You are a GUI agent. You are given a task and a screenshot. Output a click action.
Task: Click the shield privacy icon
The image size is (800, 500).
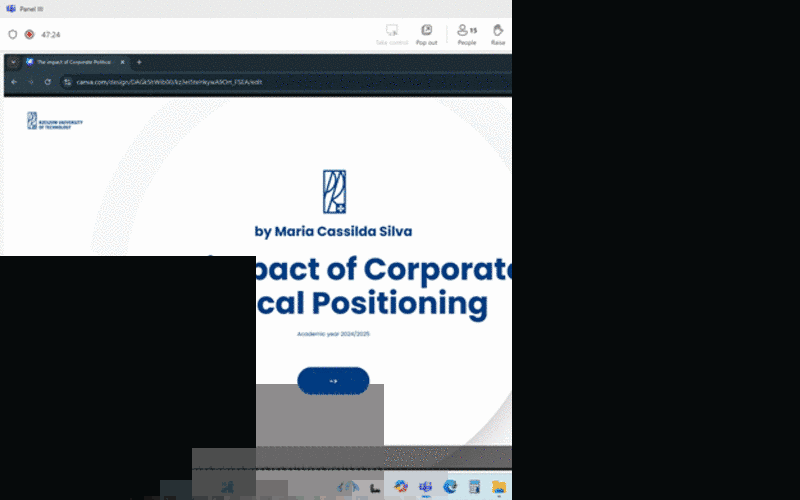pos(13,34)
